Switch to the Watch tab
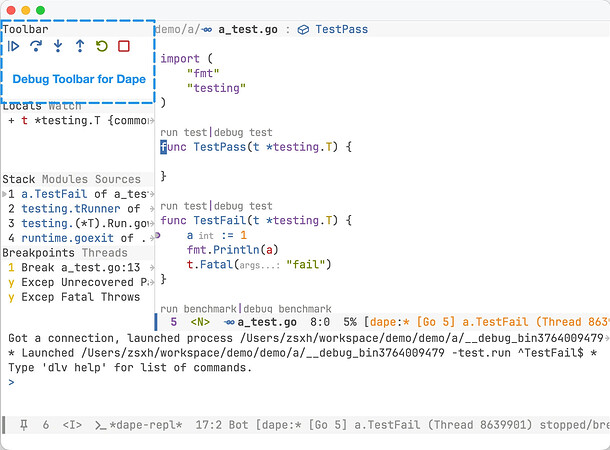Viewport: 610px width, 450px height. [66, 106]
